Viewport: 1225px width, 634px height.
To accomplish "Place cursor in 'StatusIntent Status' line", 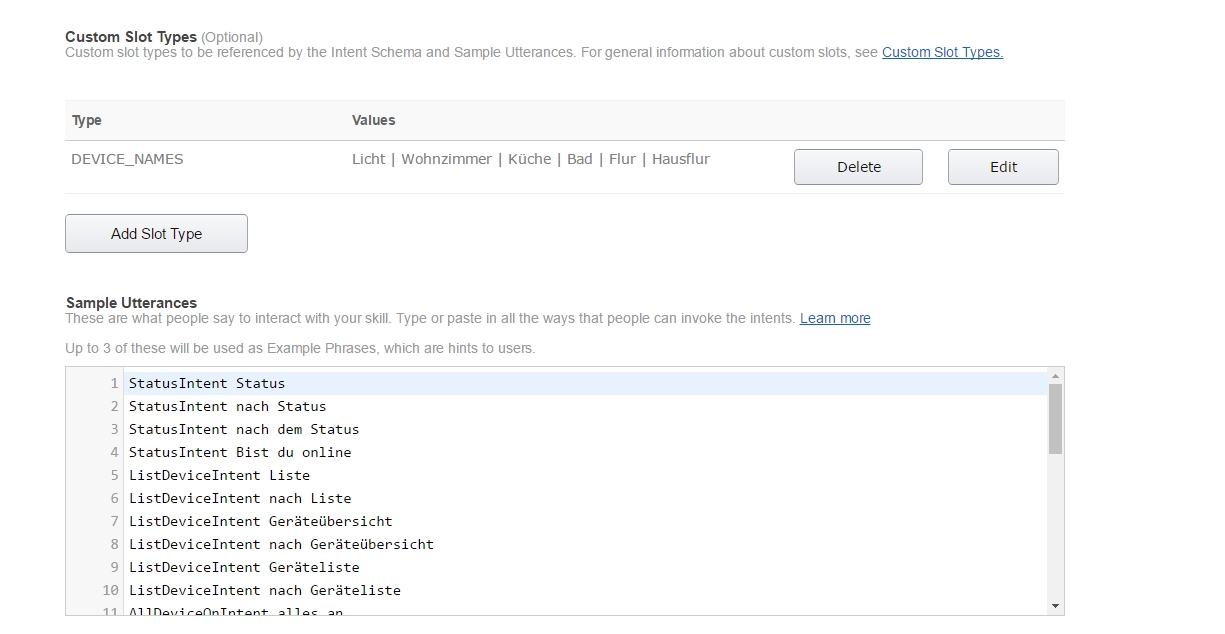I will 207,383.
